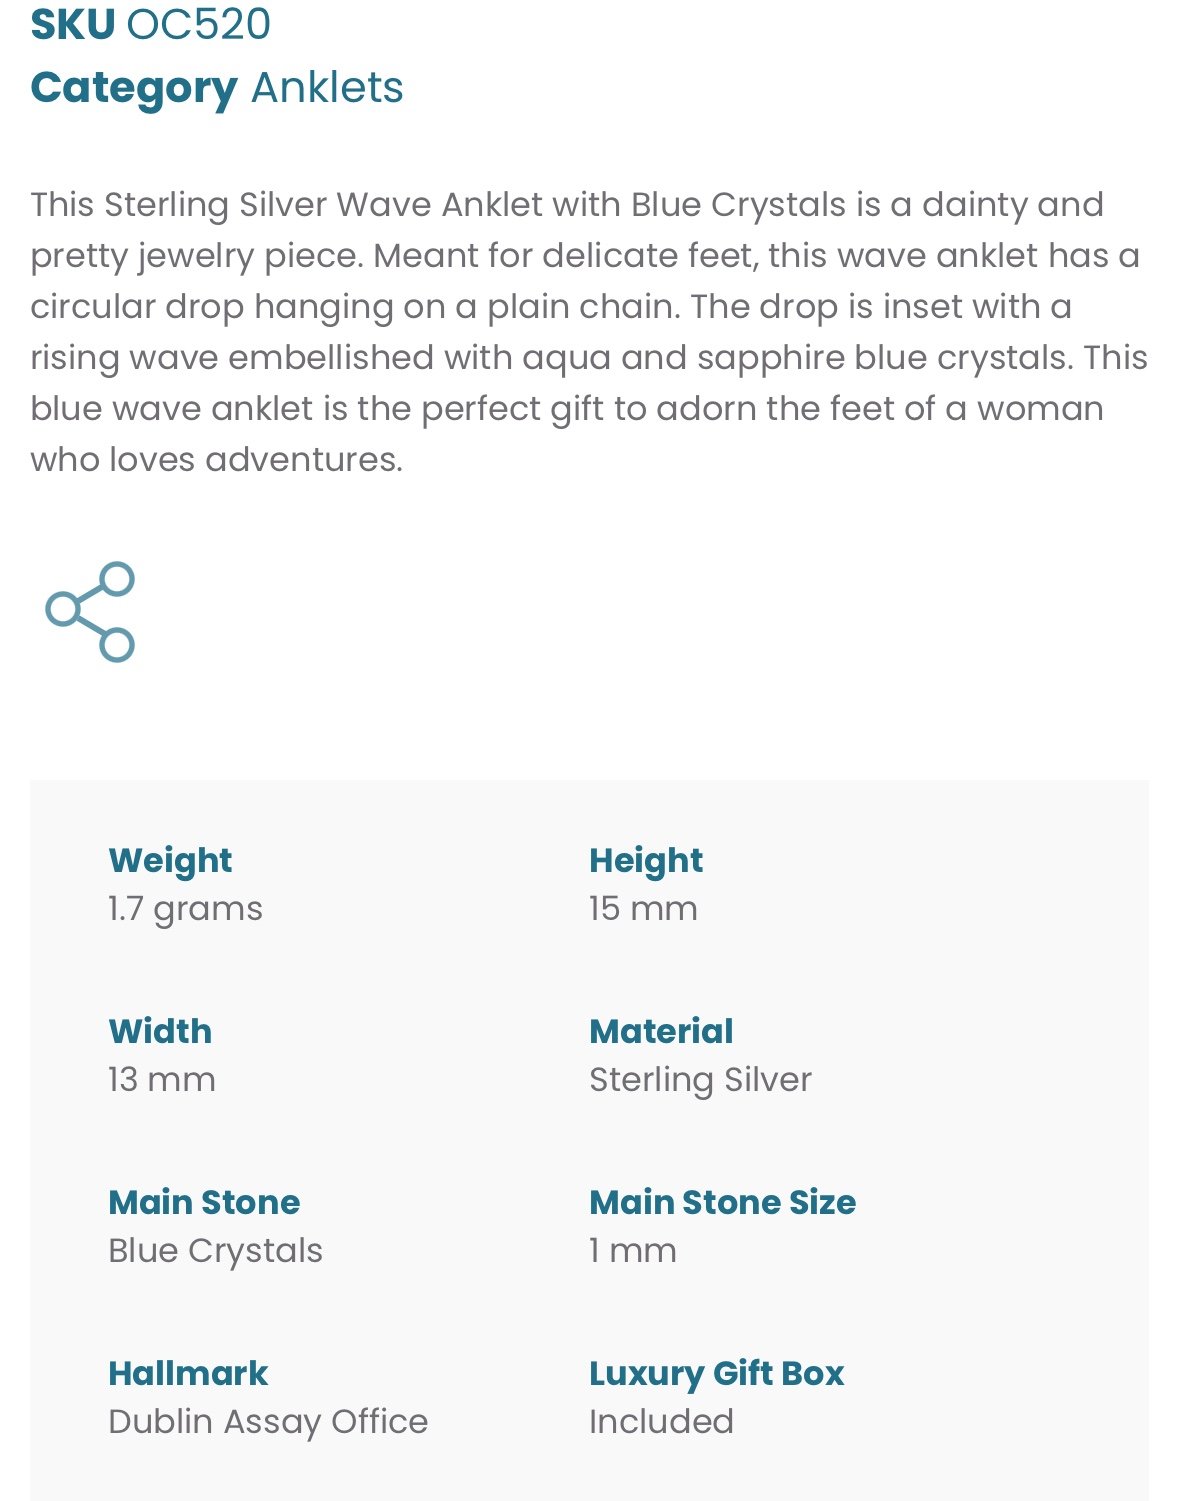Click the Weight specification heading
The height and width of the screenshot is (1501, 1179).
(170, 860)
